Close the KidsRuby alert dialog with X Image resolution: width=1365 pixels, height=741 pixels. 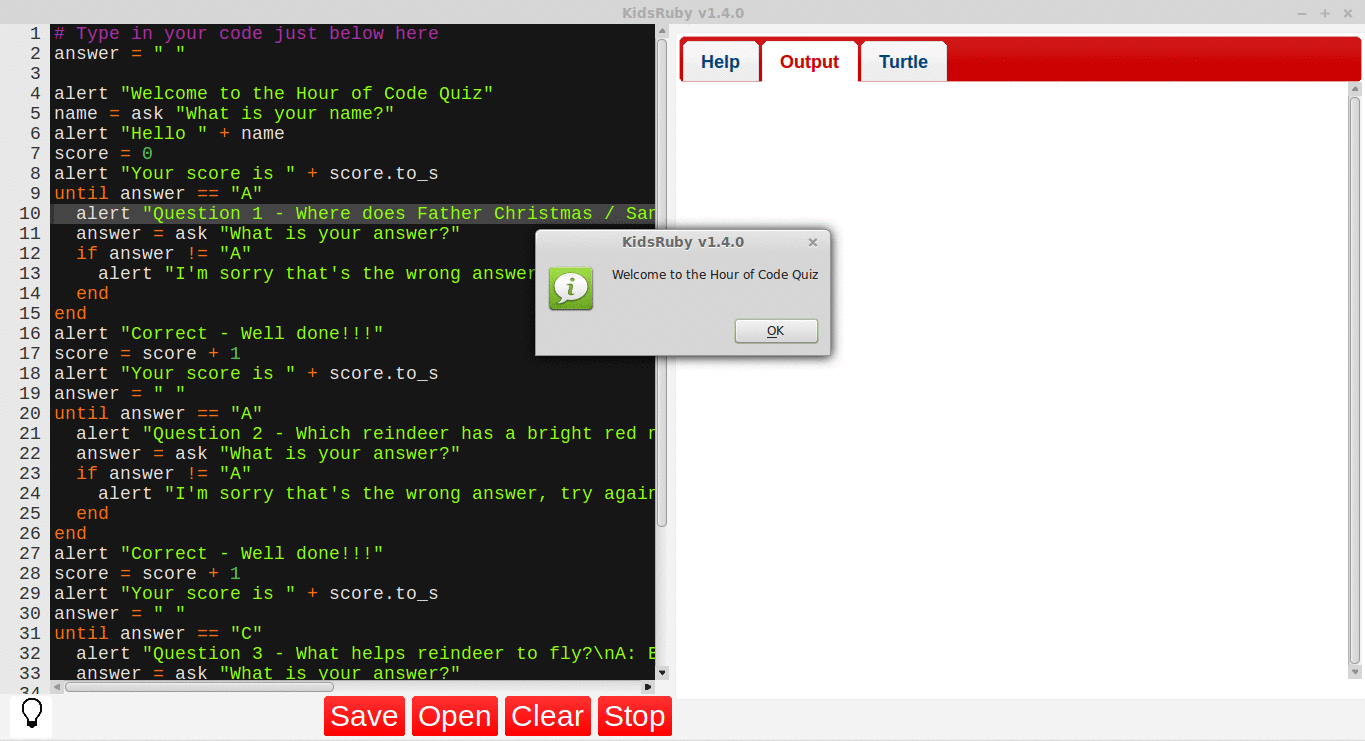(812, 242)
